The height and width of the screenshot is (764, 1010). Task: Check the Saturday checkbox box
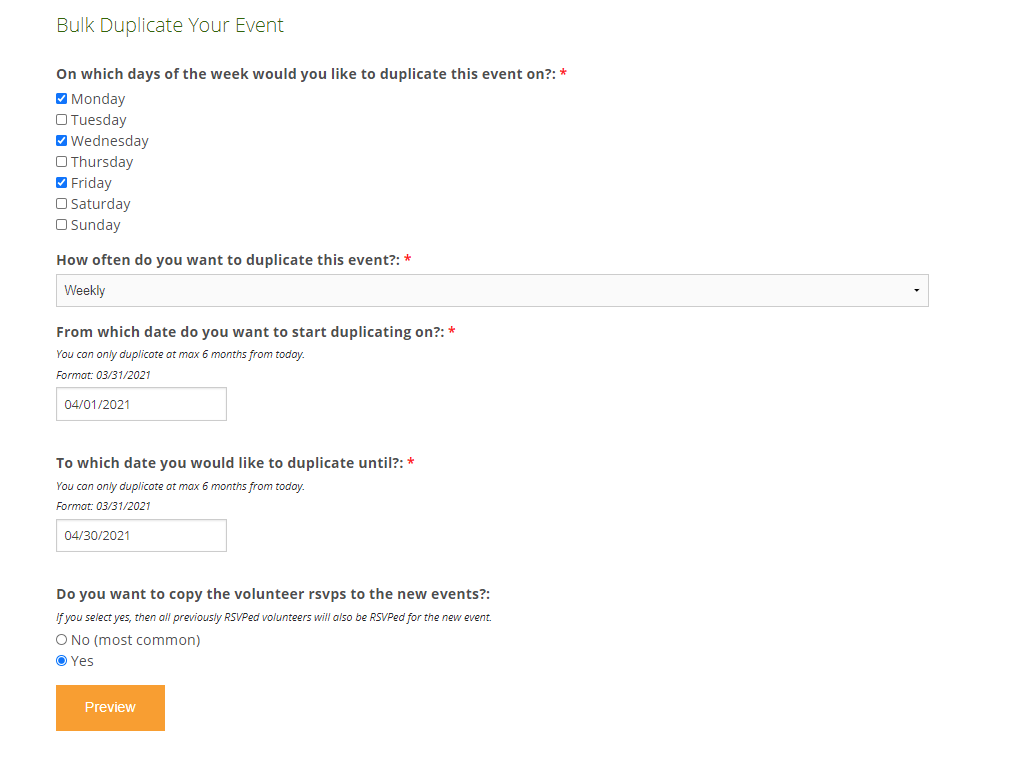(x=62, y=204)
